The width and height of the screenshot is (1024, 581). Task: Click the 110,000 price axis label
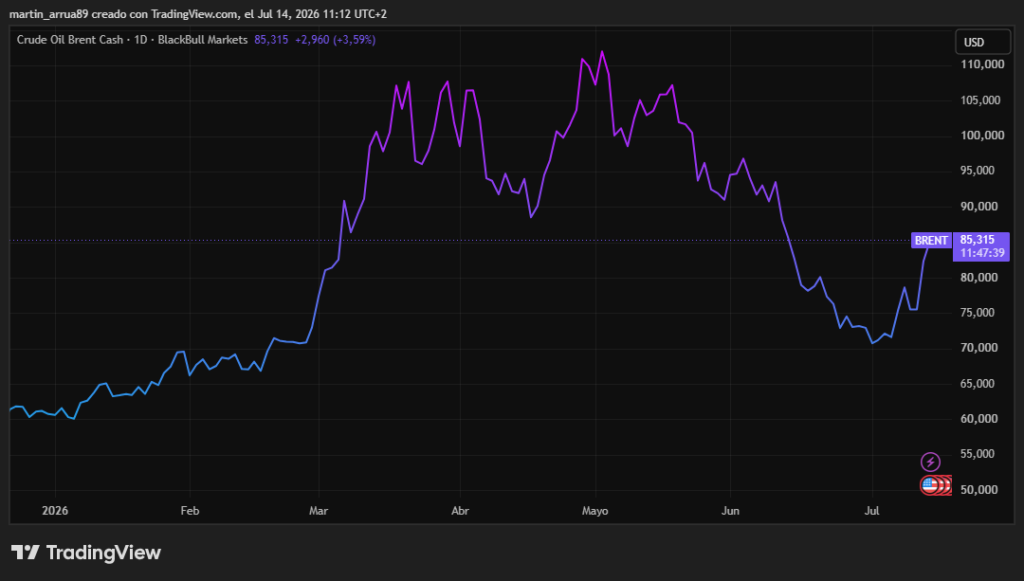[982, 64]
